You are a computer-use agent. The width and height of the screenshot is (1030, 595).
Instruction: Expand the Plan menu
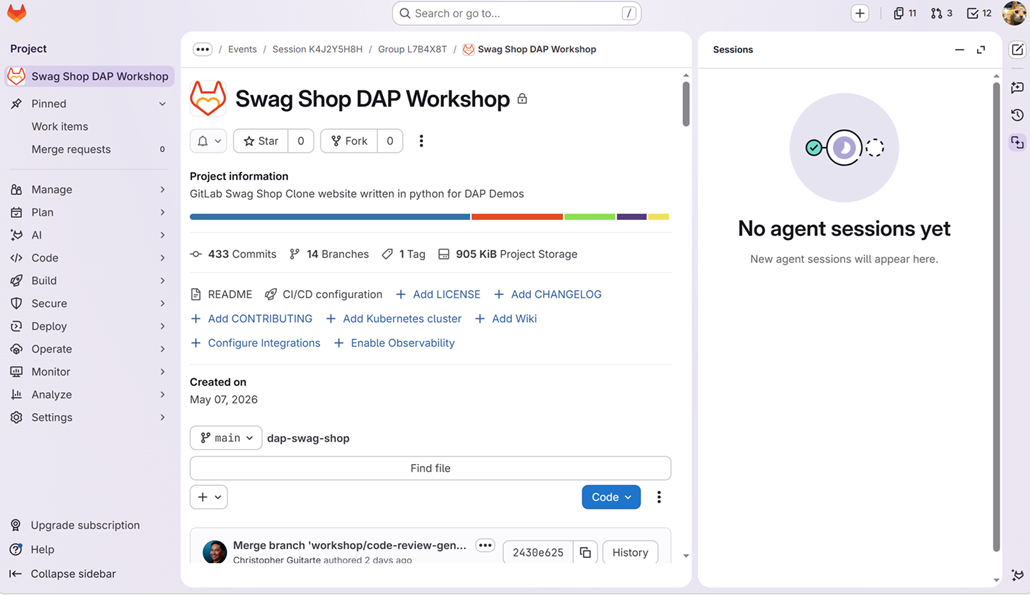pyautogui.click(x=88, y=212)
